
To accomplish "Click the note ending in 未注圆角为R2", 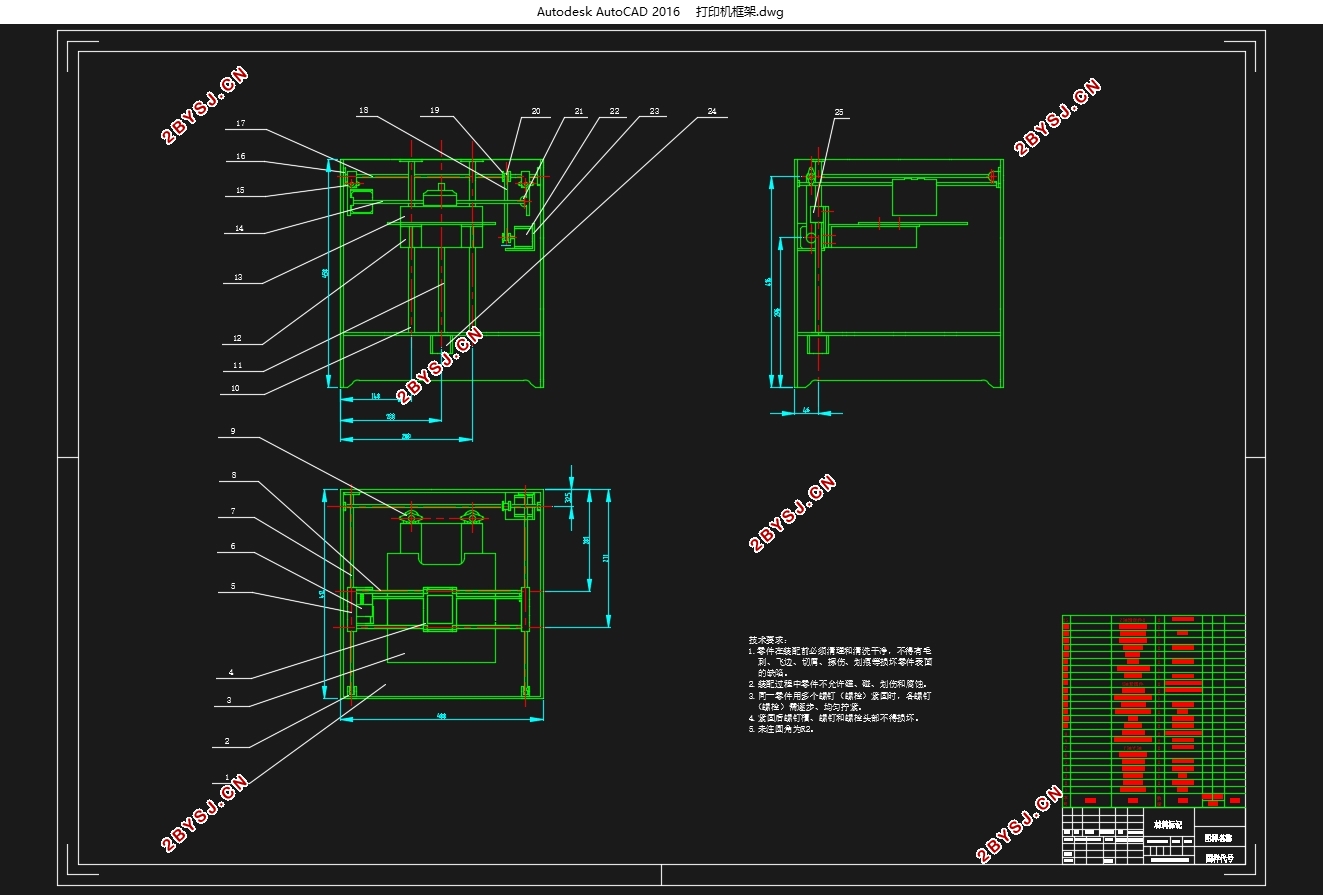I will click(782, 729).
